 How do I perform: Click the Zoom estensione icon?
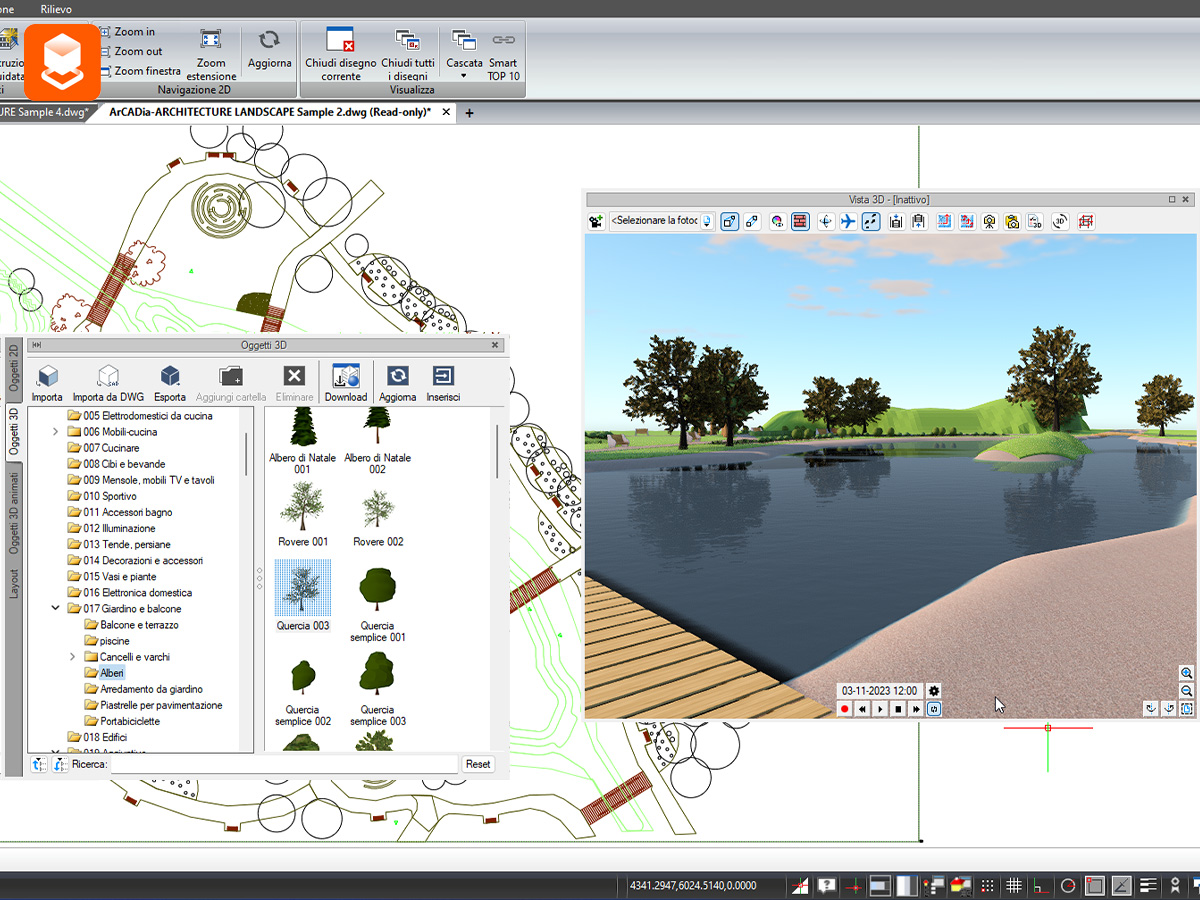tap(211, 39)
